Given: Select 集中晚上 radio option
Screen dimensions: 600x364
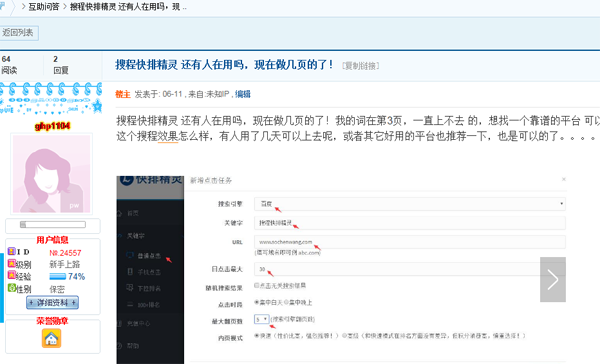Looking at the screenshot, I should 287,302.
